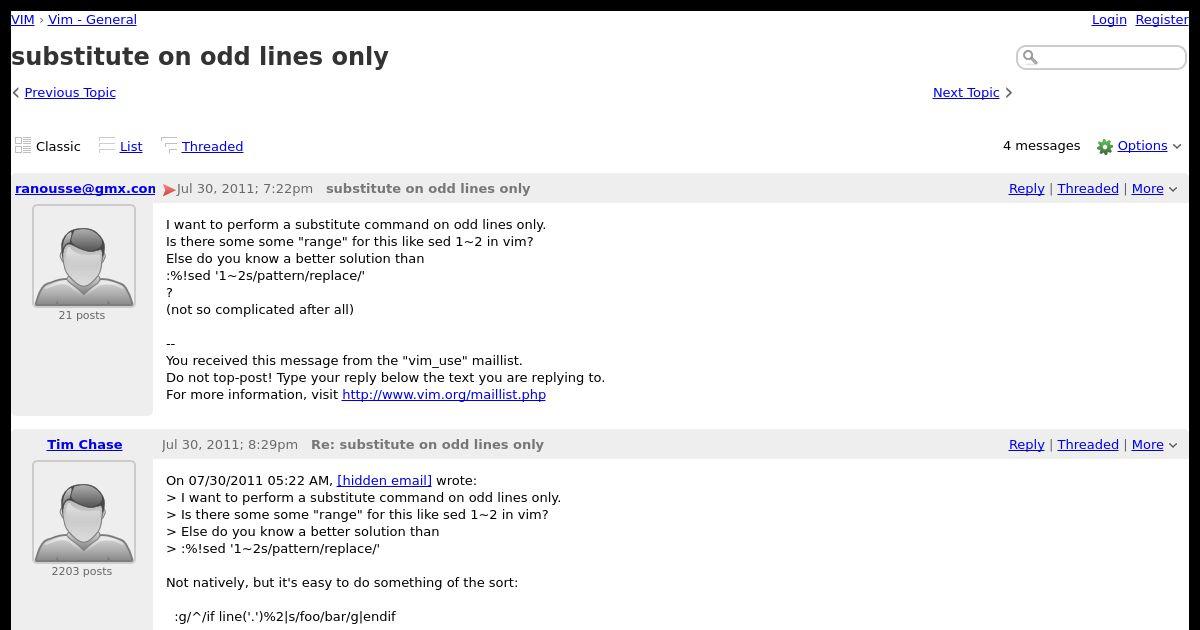This screenshot has height=630, width=1200.
Task: Click Tim Chase's avatar picture
Action: point(84,512)
